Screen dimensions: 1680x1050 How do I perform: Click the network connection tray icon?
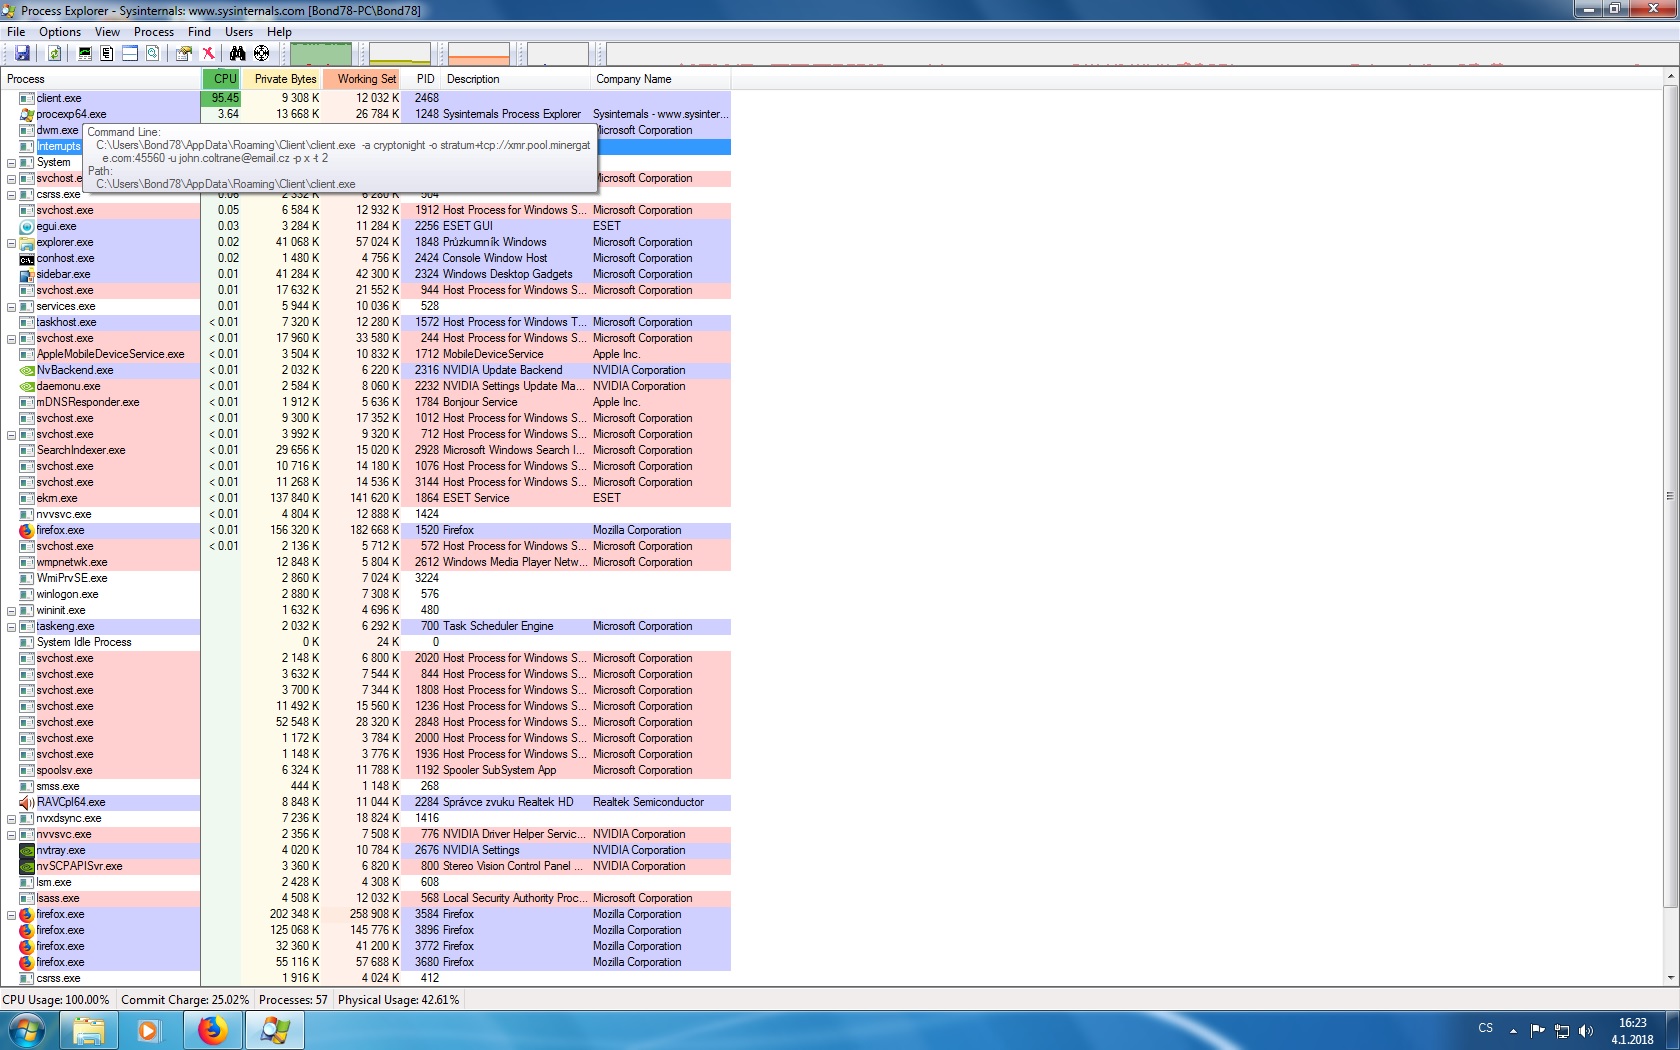[1561, 1031]
